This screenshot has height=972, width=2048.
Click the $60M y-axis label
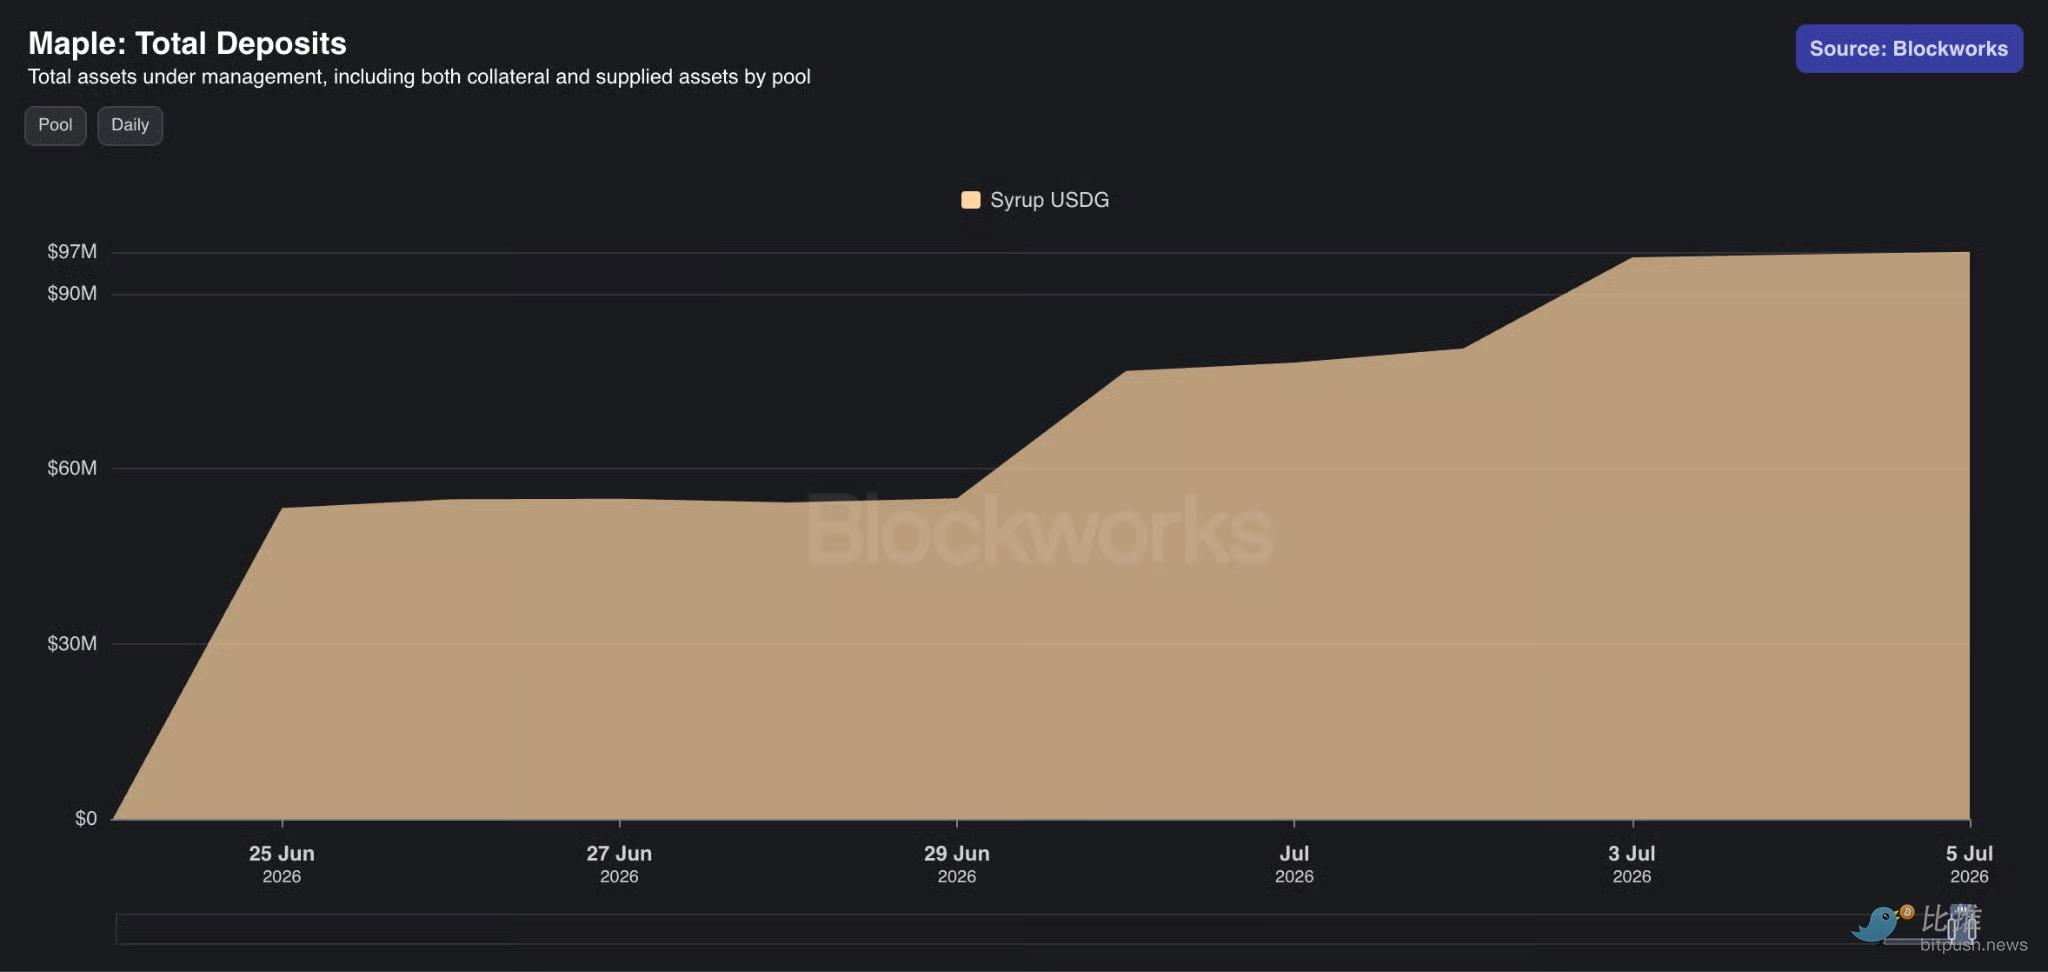coord(72,468)
